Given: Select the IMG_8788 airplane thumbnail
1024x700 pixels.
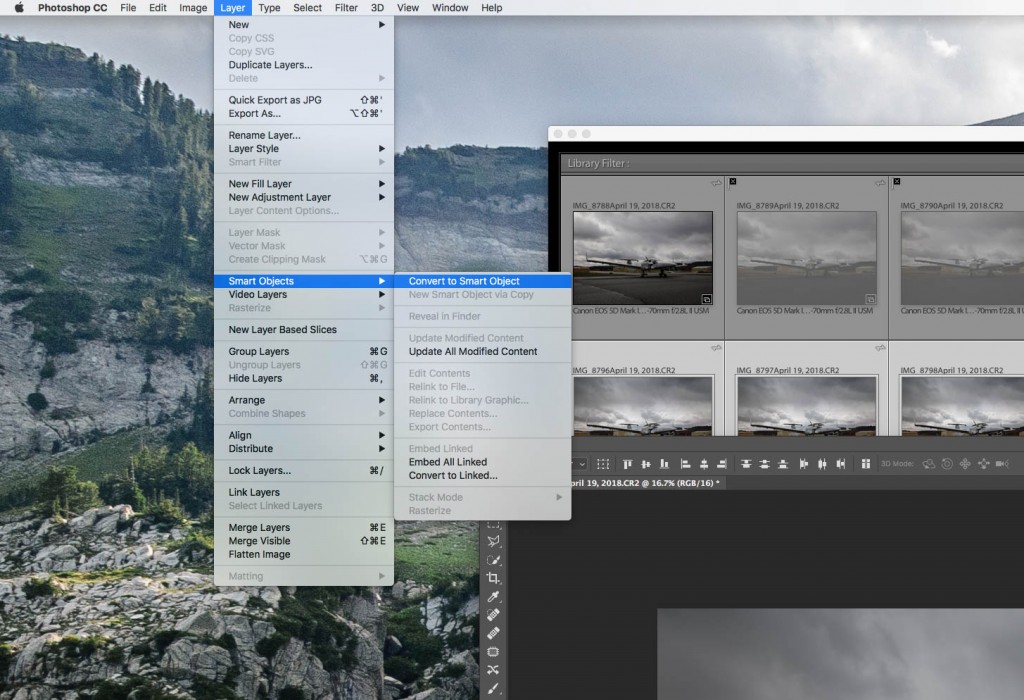Looking at the screenshot, I should (x=643, y=258).
